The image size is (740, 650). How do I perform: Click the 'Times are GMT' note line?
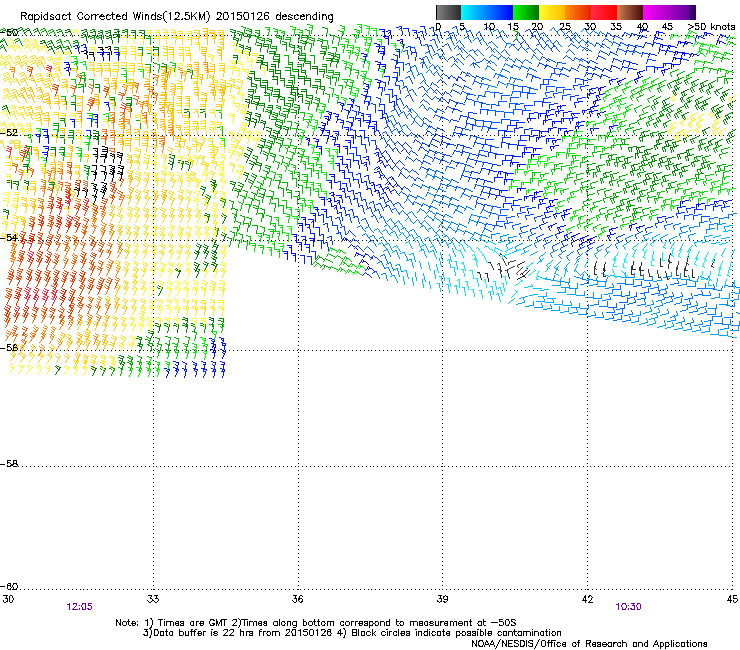(316, 623)
